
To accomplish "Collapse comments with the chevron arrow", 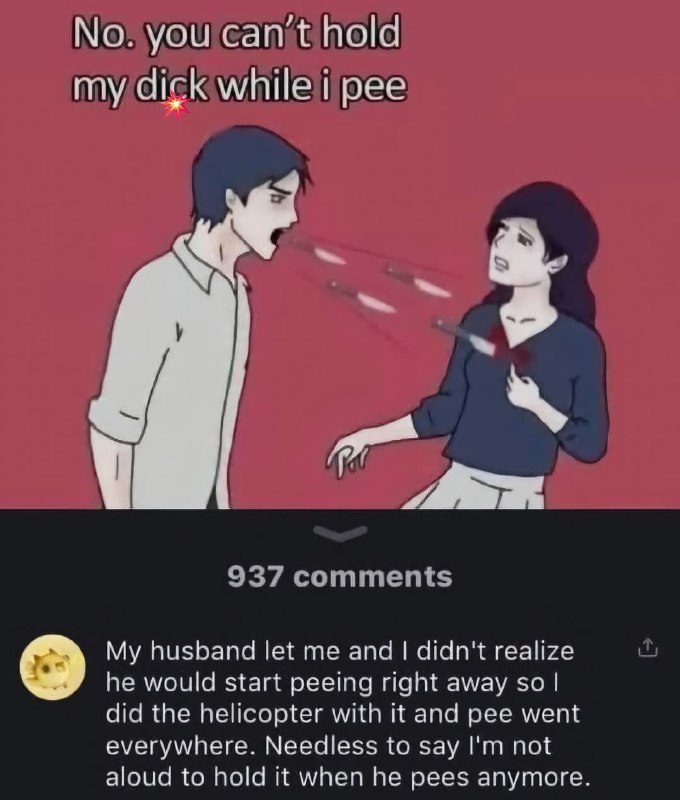I will pos(340,532).
